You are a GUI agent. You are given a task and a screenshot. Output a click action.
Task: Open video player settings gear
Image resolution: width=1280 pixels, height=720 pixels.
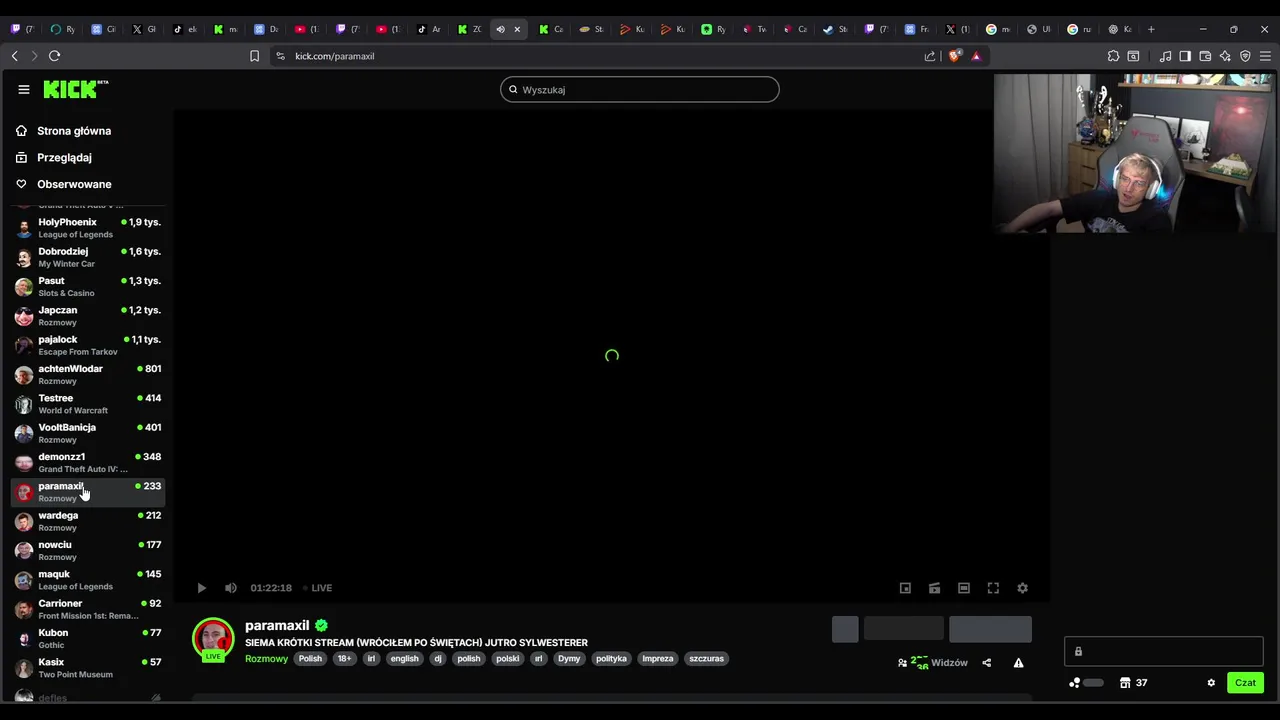click(x=1022, y=588)
